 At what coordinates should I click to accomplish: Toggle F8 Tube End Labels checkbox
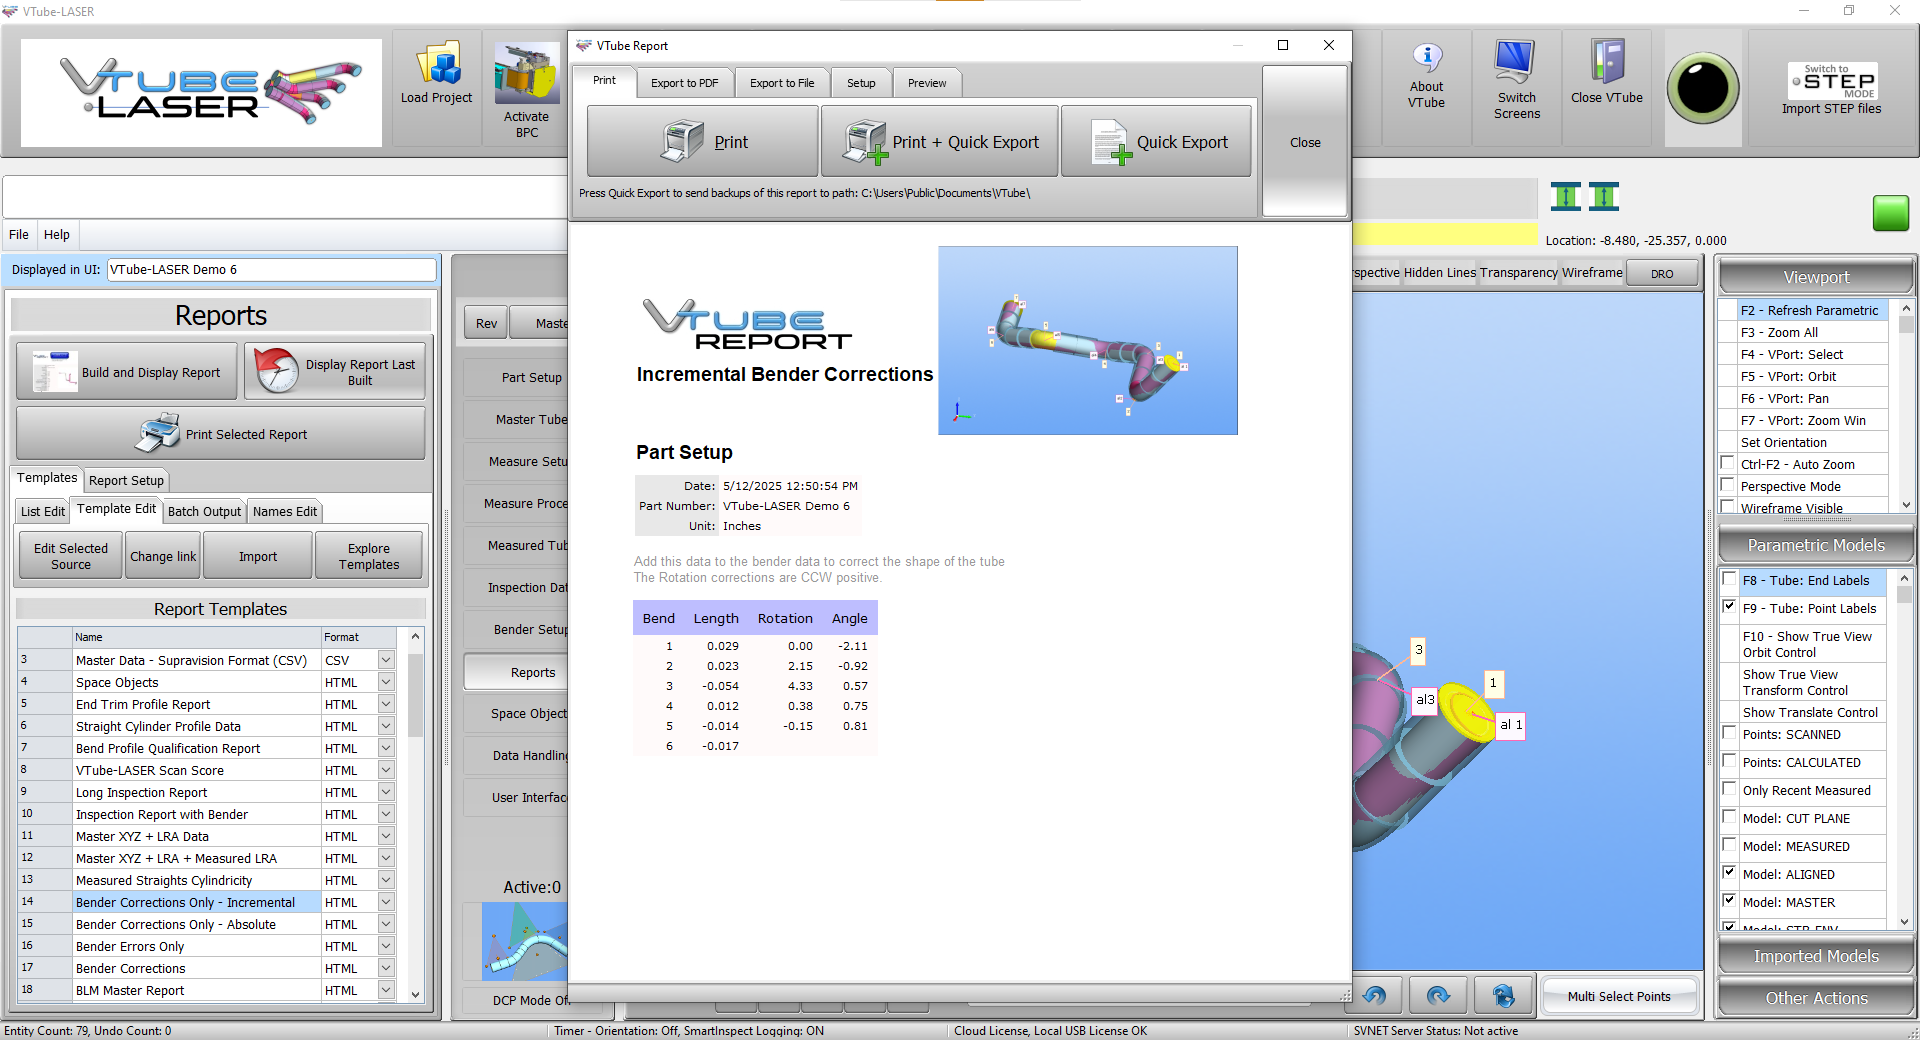point(1730,579)
